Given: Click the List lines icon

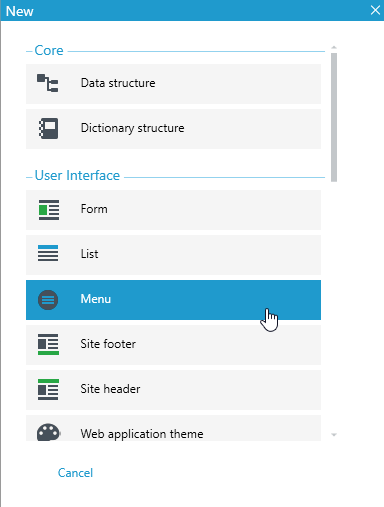Looking at the screenshot, I should tap(48, 253).
